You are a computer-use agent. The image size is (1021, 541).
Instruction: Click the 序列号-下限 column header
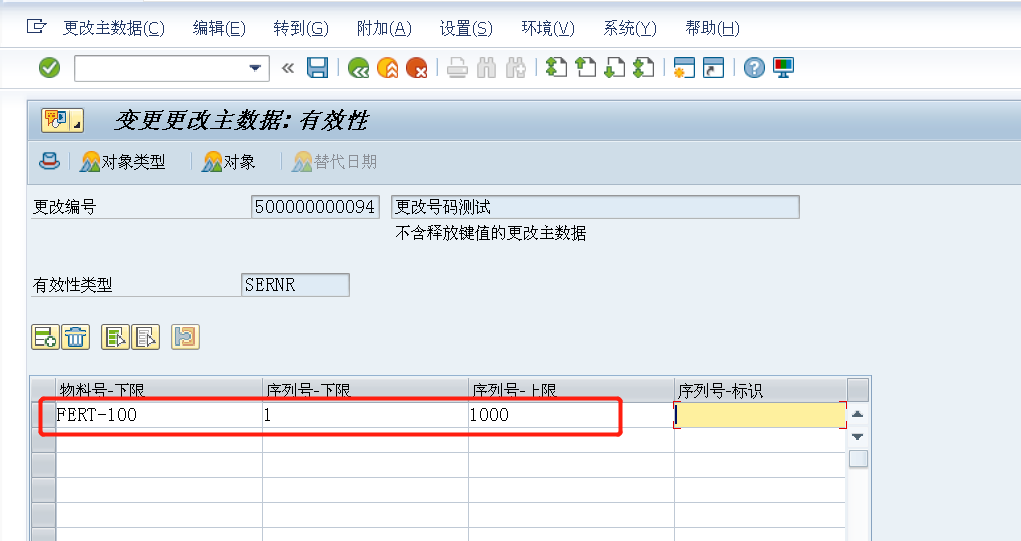coord(365,390)
